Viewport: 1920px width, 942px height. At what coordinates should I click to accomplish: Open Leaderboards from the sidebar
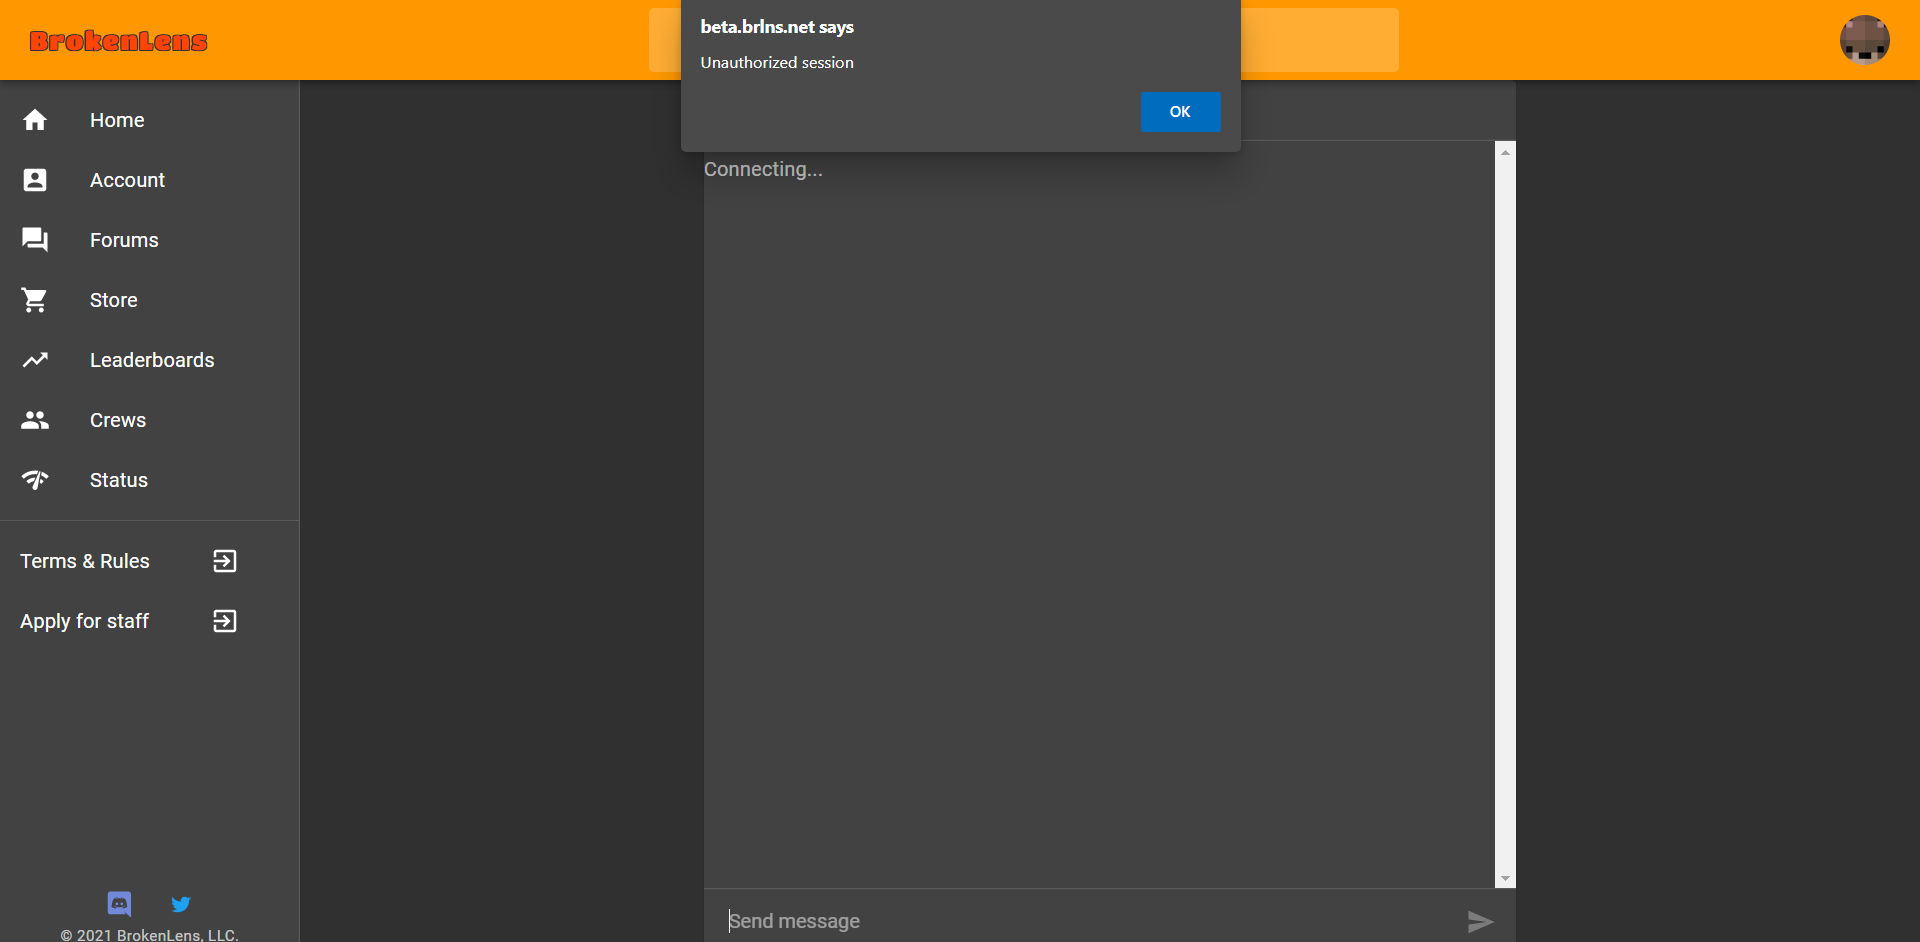(x=152, y=360)
